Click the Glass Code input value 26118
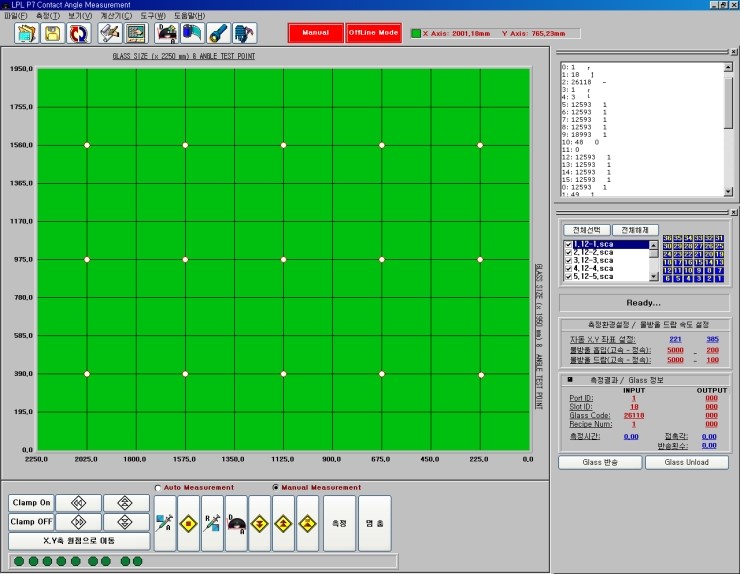 click(634, 415)
